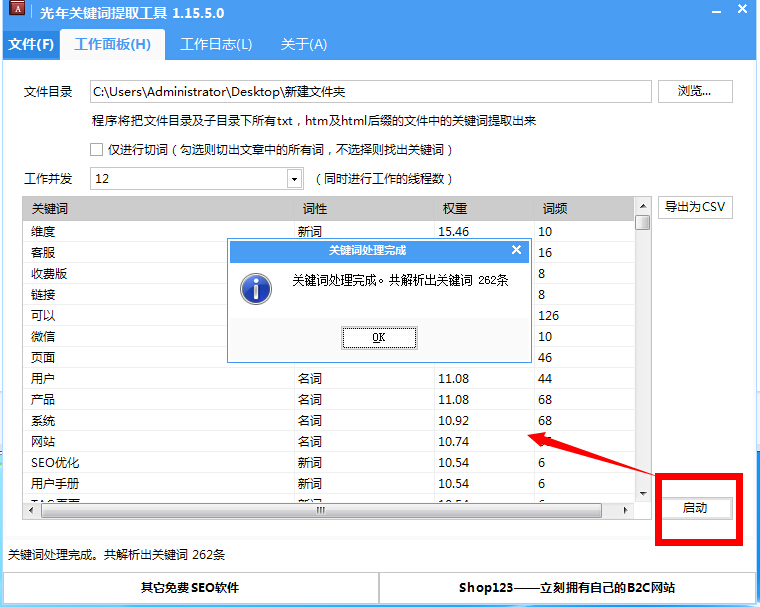760x607 pixels.
Task: Open the 关于(A) tab
Action: (x=303, y=45)
